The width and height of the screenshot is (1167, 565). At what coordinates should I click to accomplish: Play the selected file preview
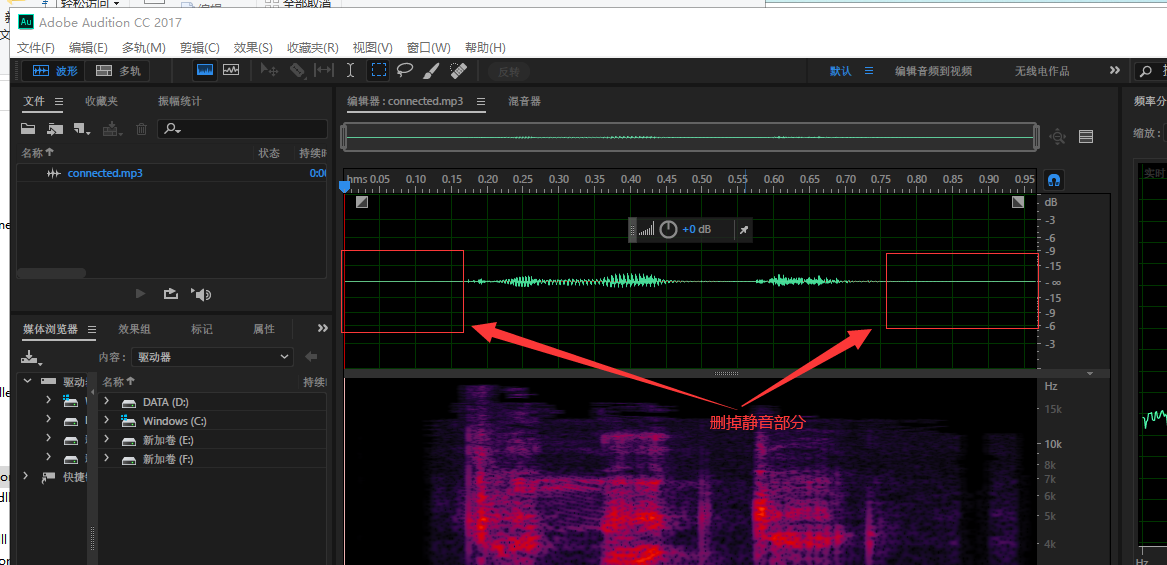pos(140,294)
